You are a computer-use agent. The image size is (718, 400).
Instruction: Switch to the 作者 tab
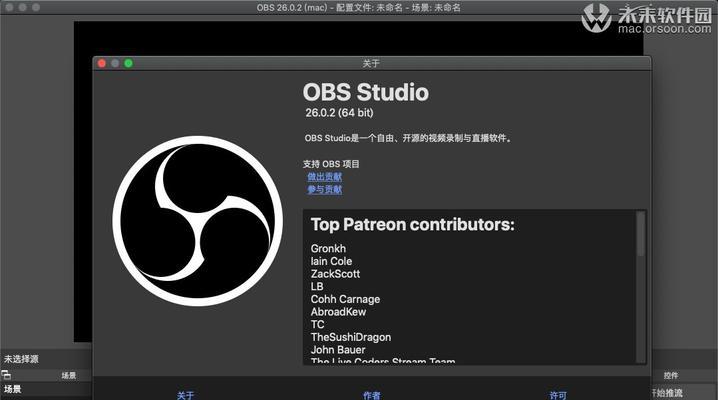click(x=372, y=395)
